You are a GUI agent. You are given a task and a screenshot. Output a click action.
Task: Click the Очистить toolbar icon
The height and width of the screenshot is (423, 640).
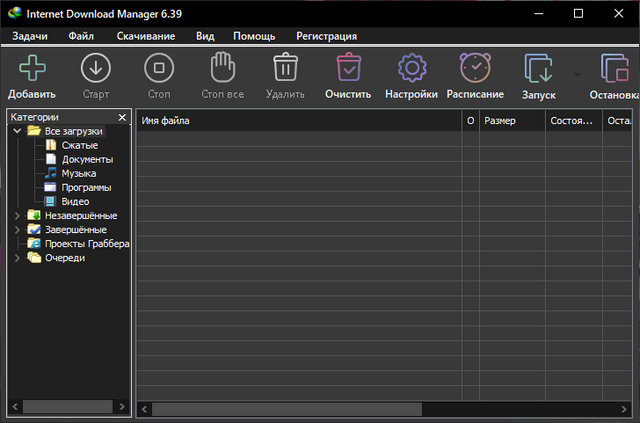tap(348, 68)
